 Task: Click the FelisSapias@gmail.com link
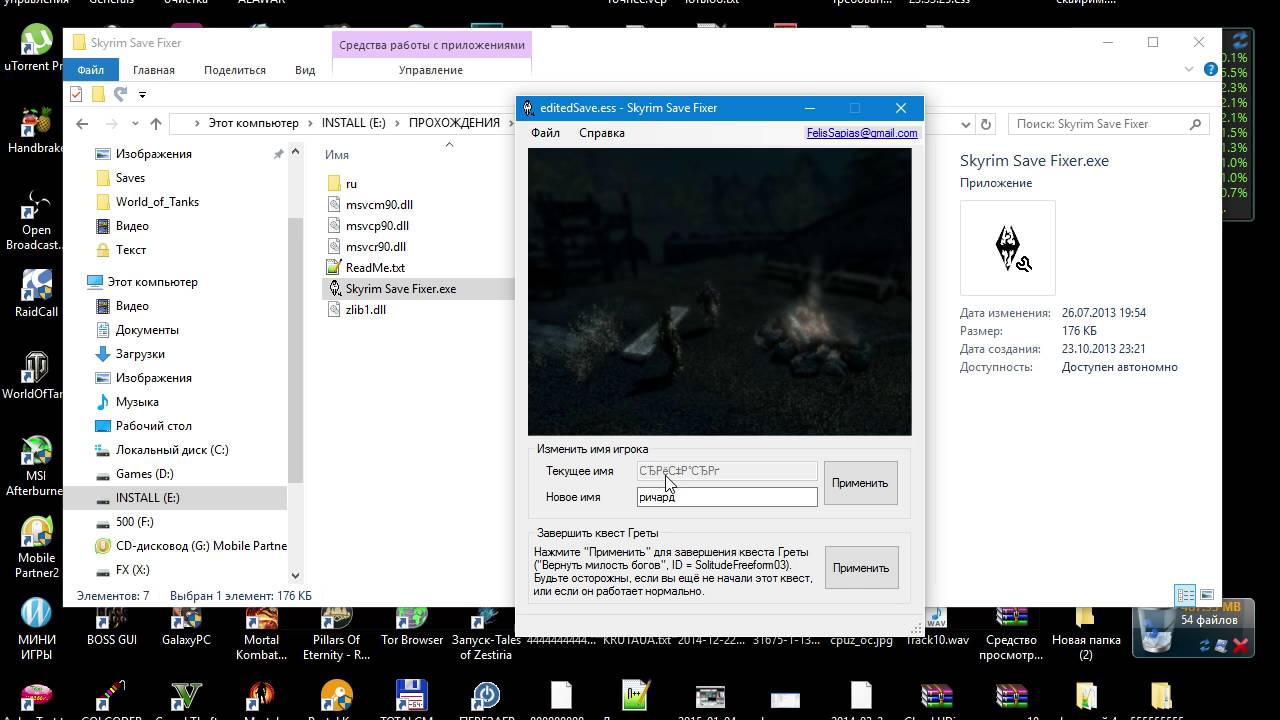(862, 132)
